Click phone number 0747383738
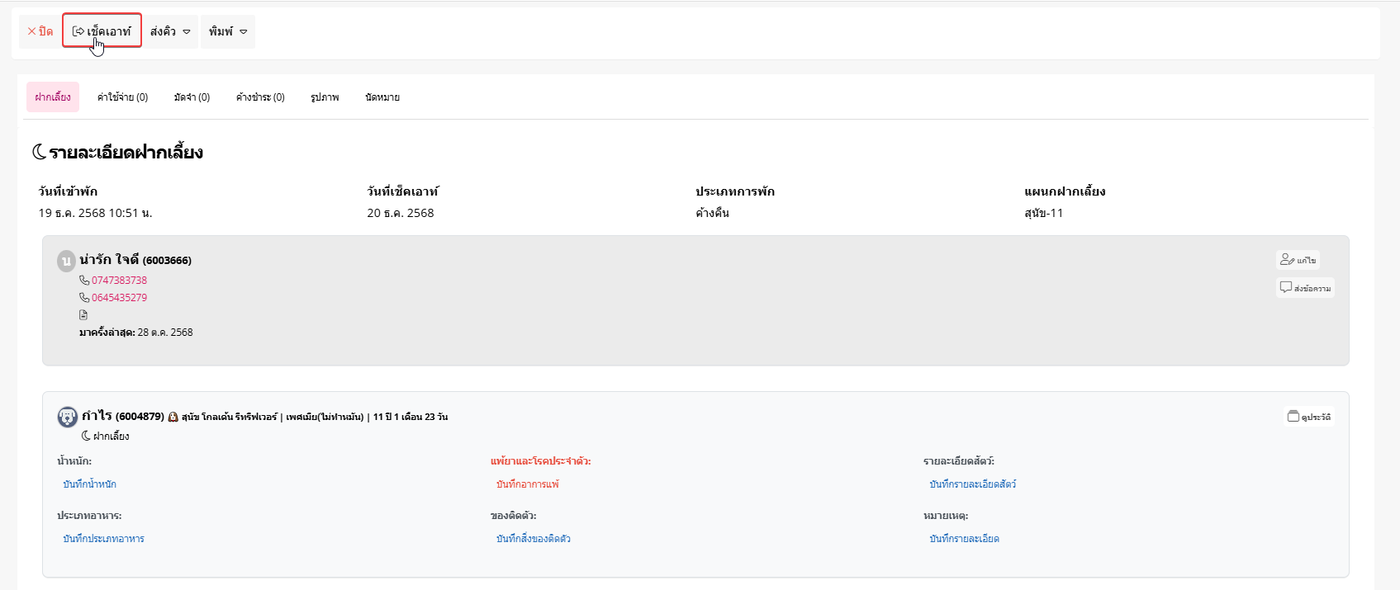This screenshot has height=590, width=1400. click(119, 280)
